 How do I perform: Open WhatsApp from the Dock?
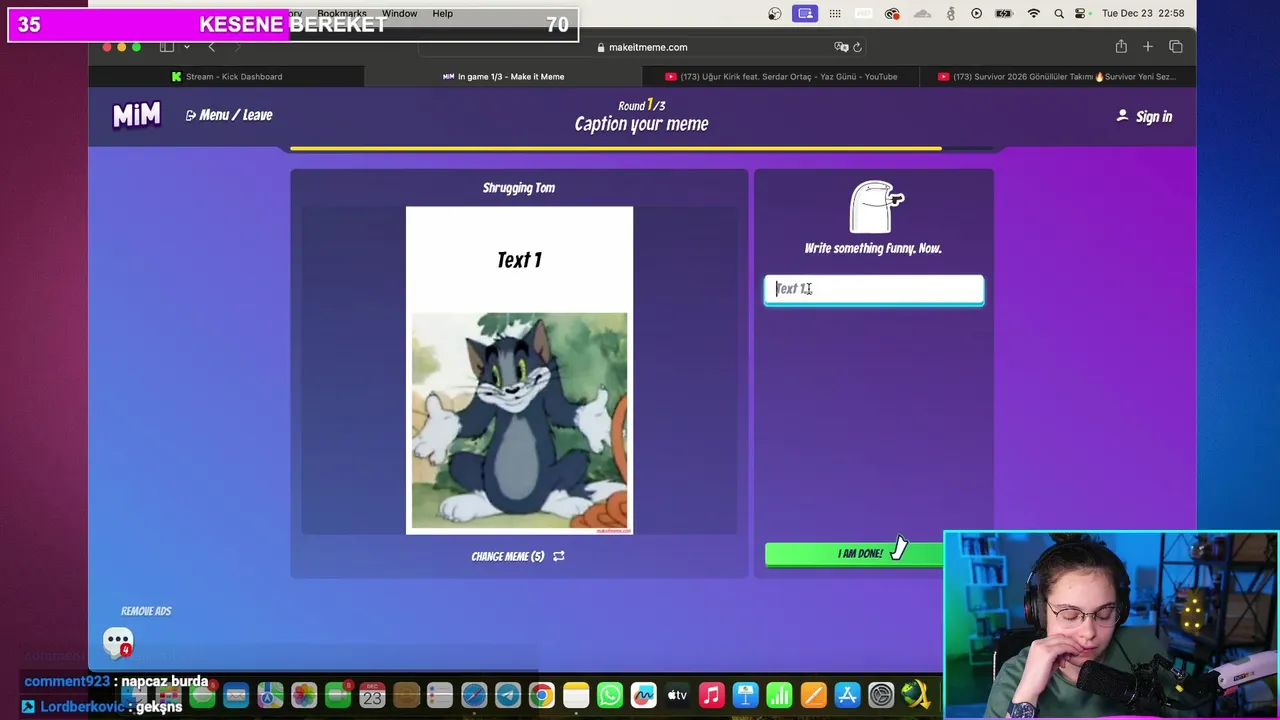pyautogui.click(x=610, y=695)
